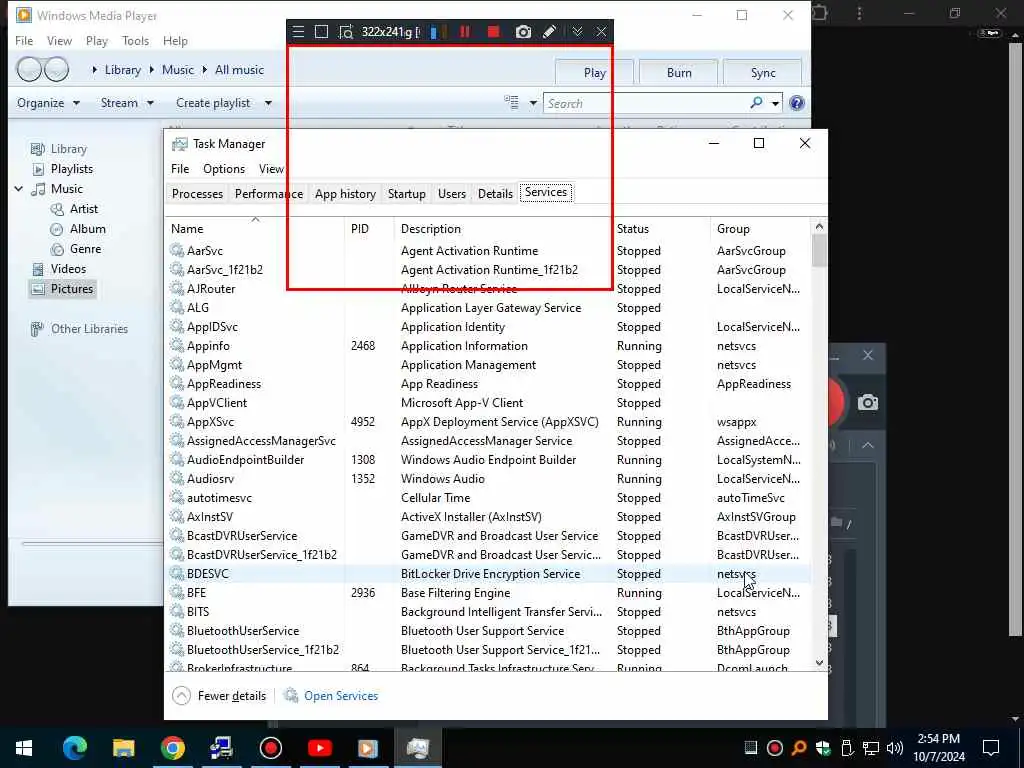Activate the pencil drawing tool in recorder toolbar
The height and width of the screenshot is (768, 1024).
[550, 31]
